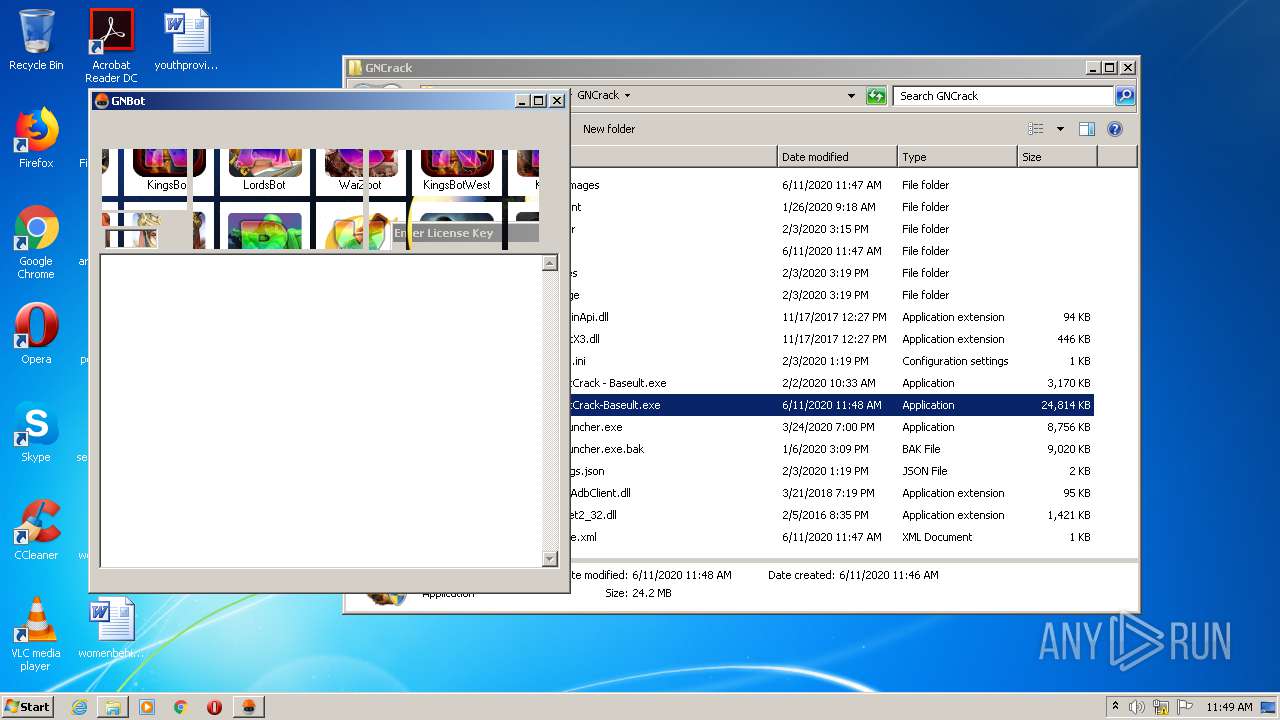Open Explorer help icon
The height and width of the screenshot is (720, 1280).
click(1115, 129)
